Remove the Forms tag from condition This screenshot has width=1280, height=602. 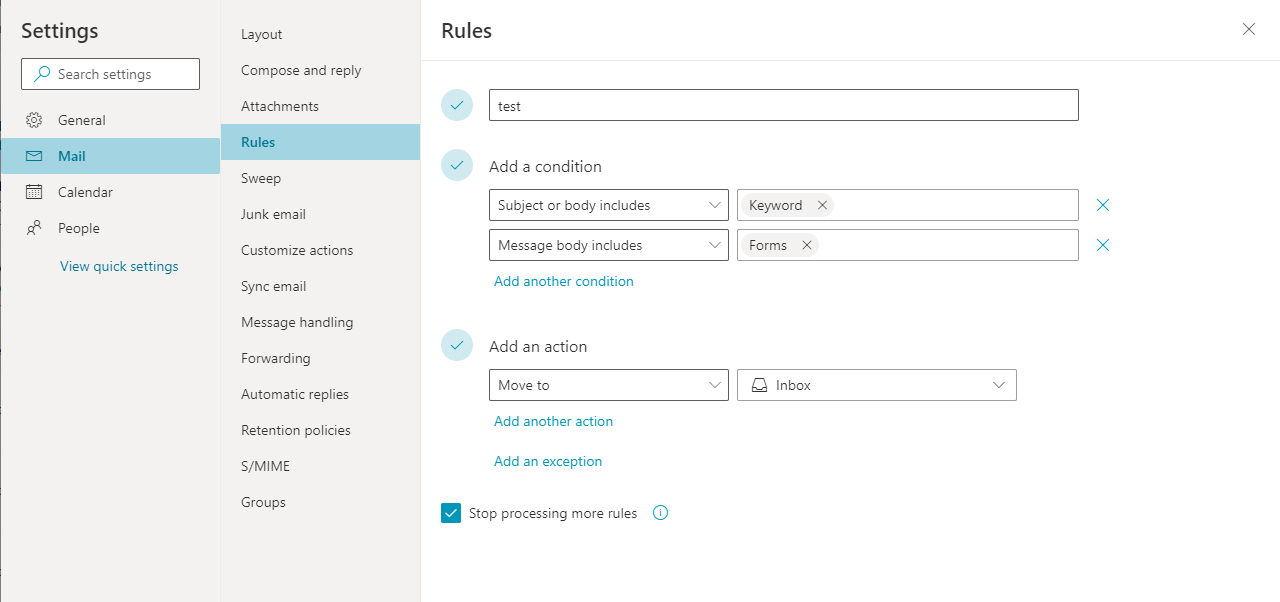(806, 245)
